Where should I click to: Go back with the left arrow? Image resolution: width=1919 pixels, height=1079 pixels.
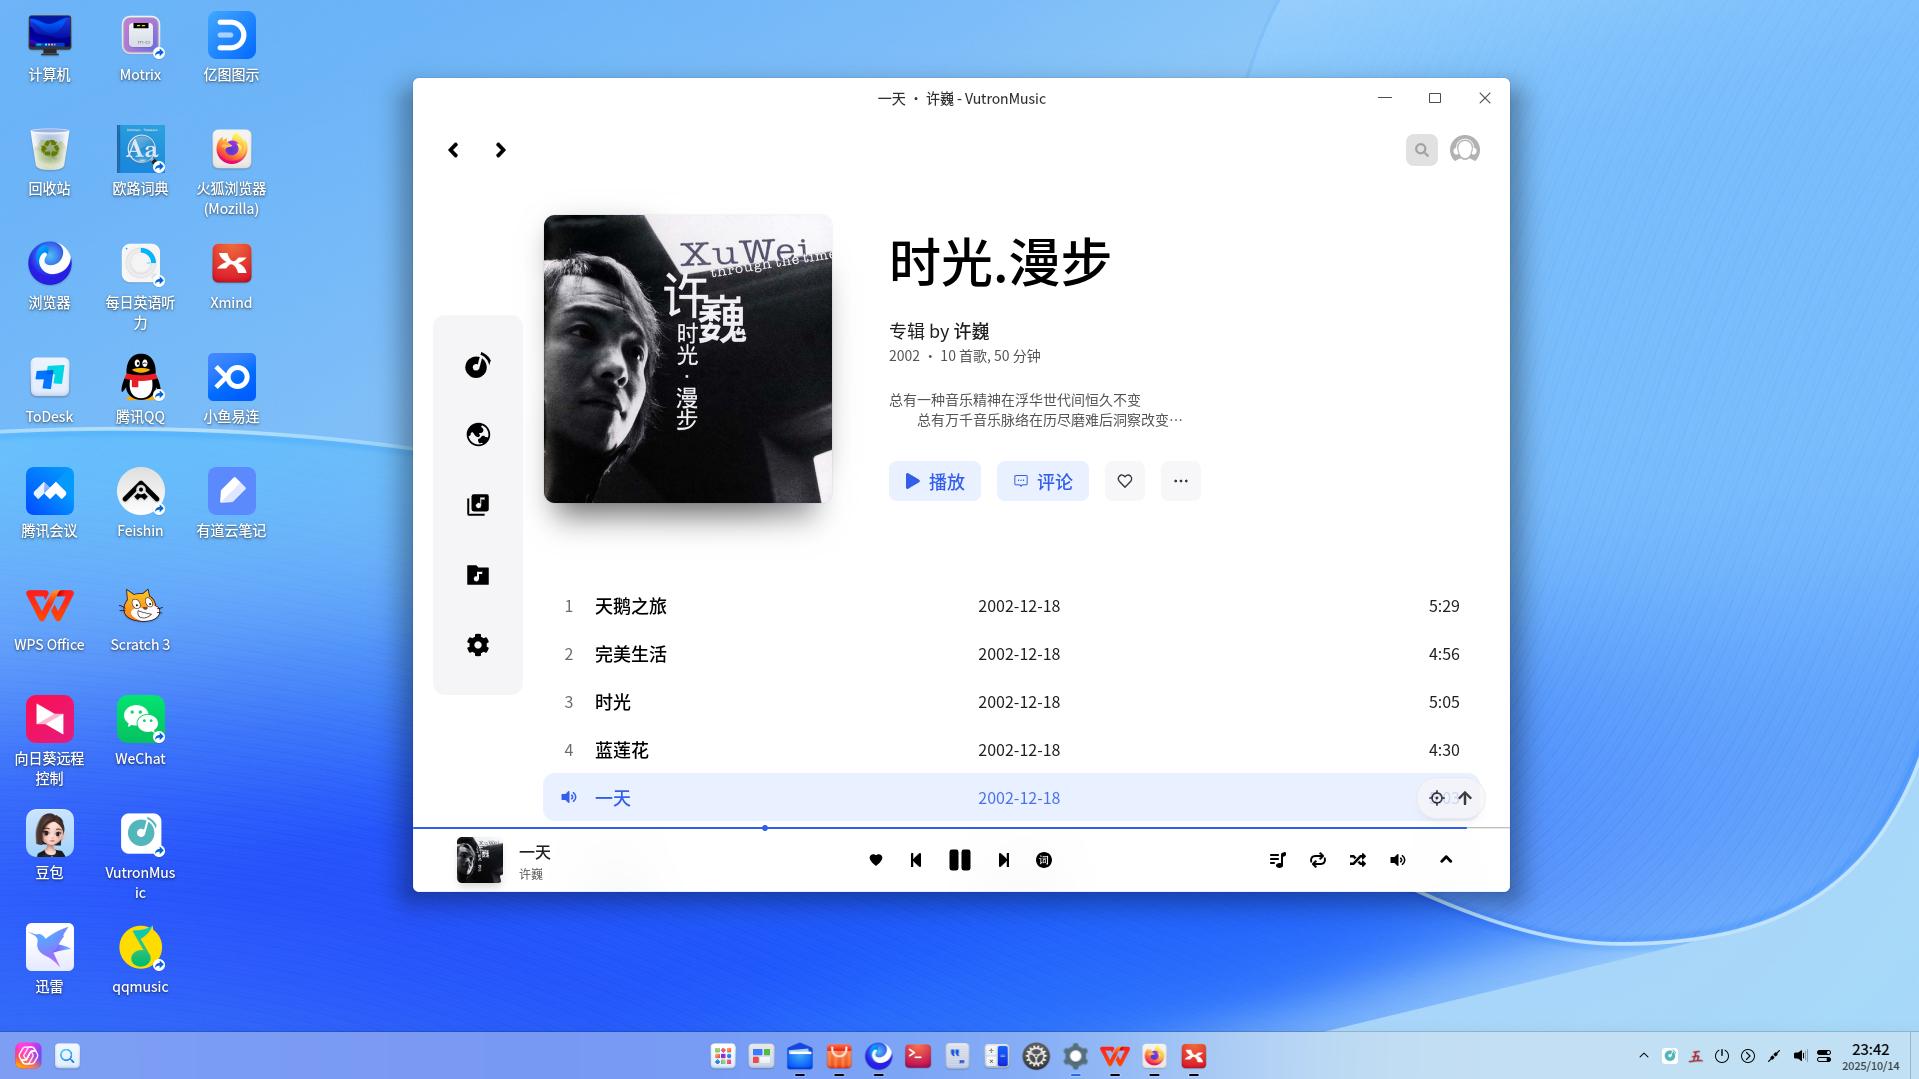453,150
